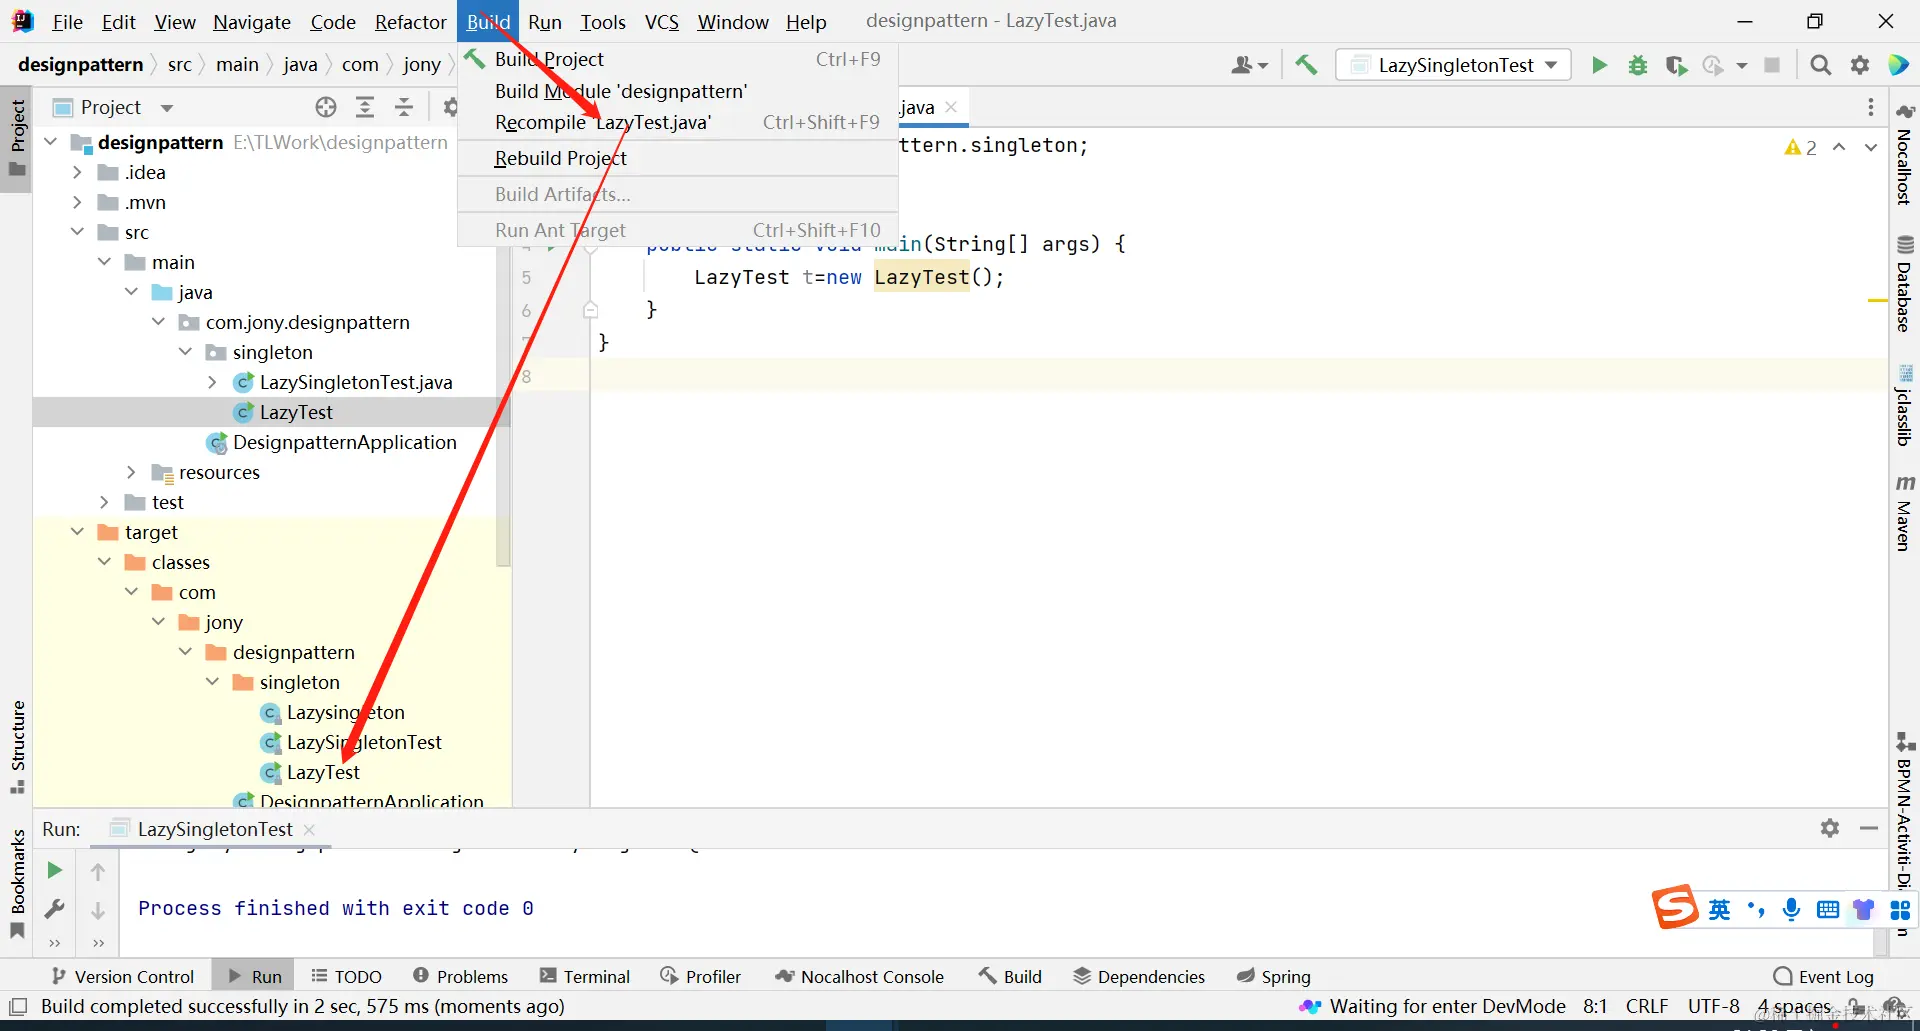Open editor tab options menu

pyautogui.click(x=1871, y=107)
